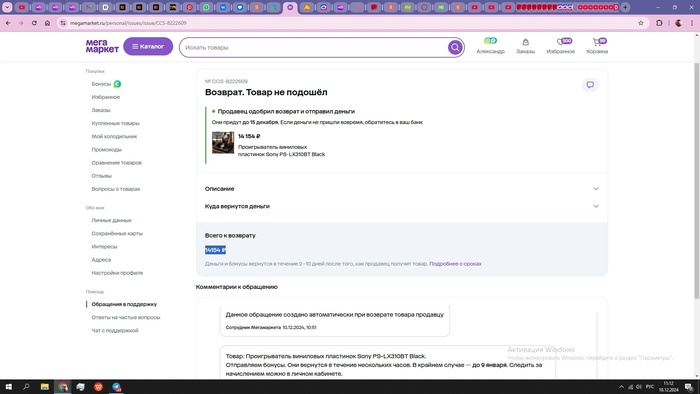Image resolution: width=700 pixels, height=394 pixels.
Task: Open Купленные товары in the sidebar
Action: click(115, 123)
